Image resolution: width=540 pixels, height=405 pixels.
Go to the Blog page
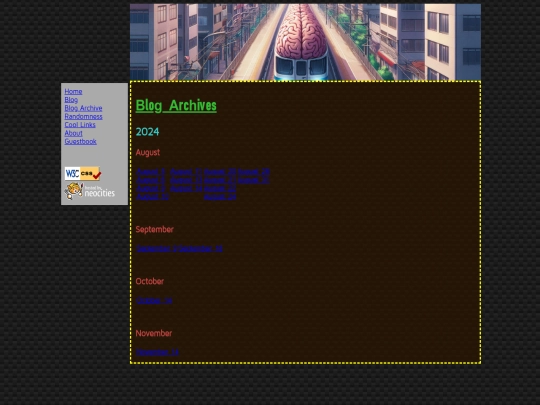(71, 100)
